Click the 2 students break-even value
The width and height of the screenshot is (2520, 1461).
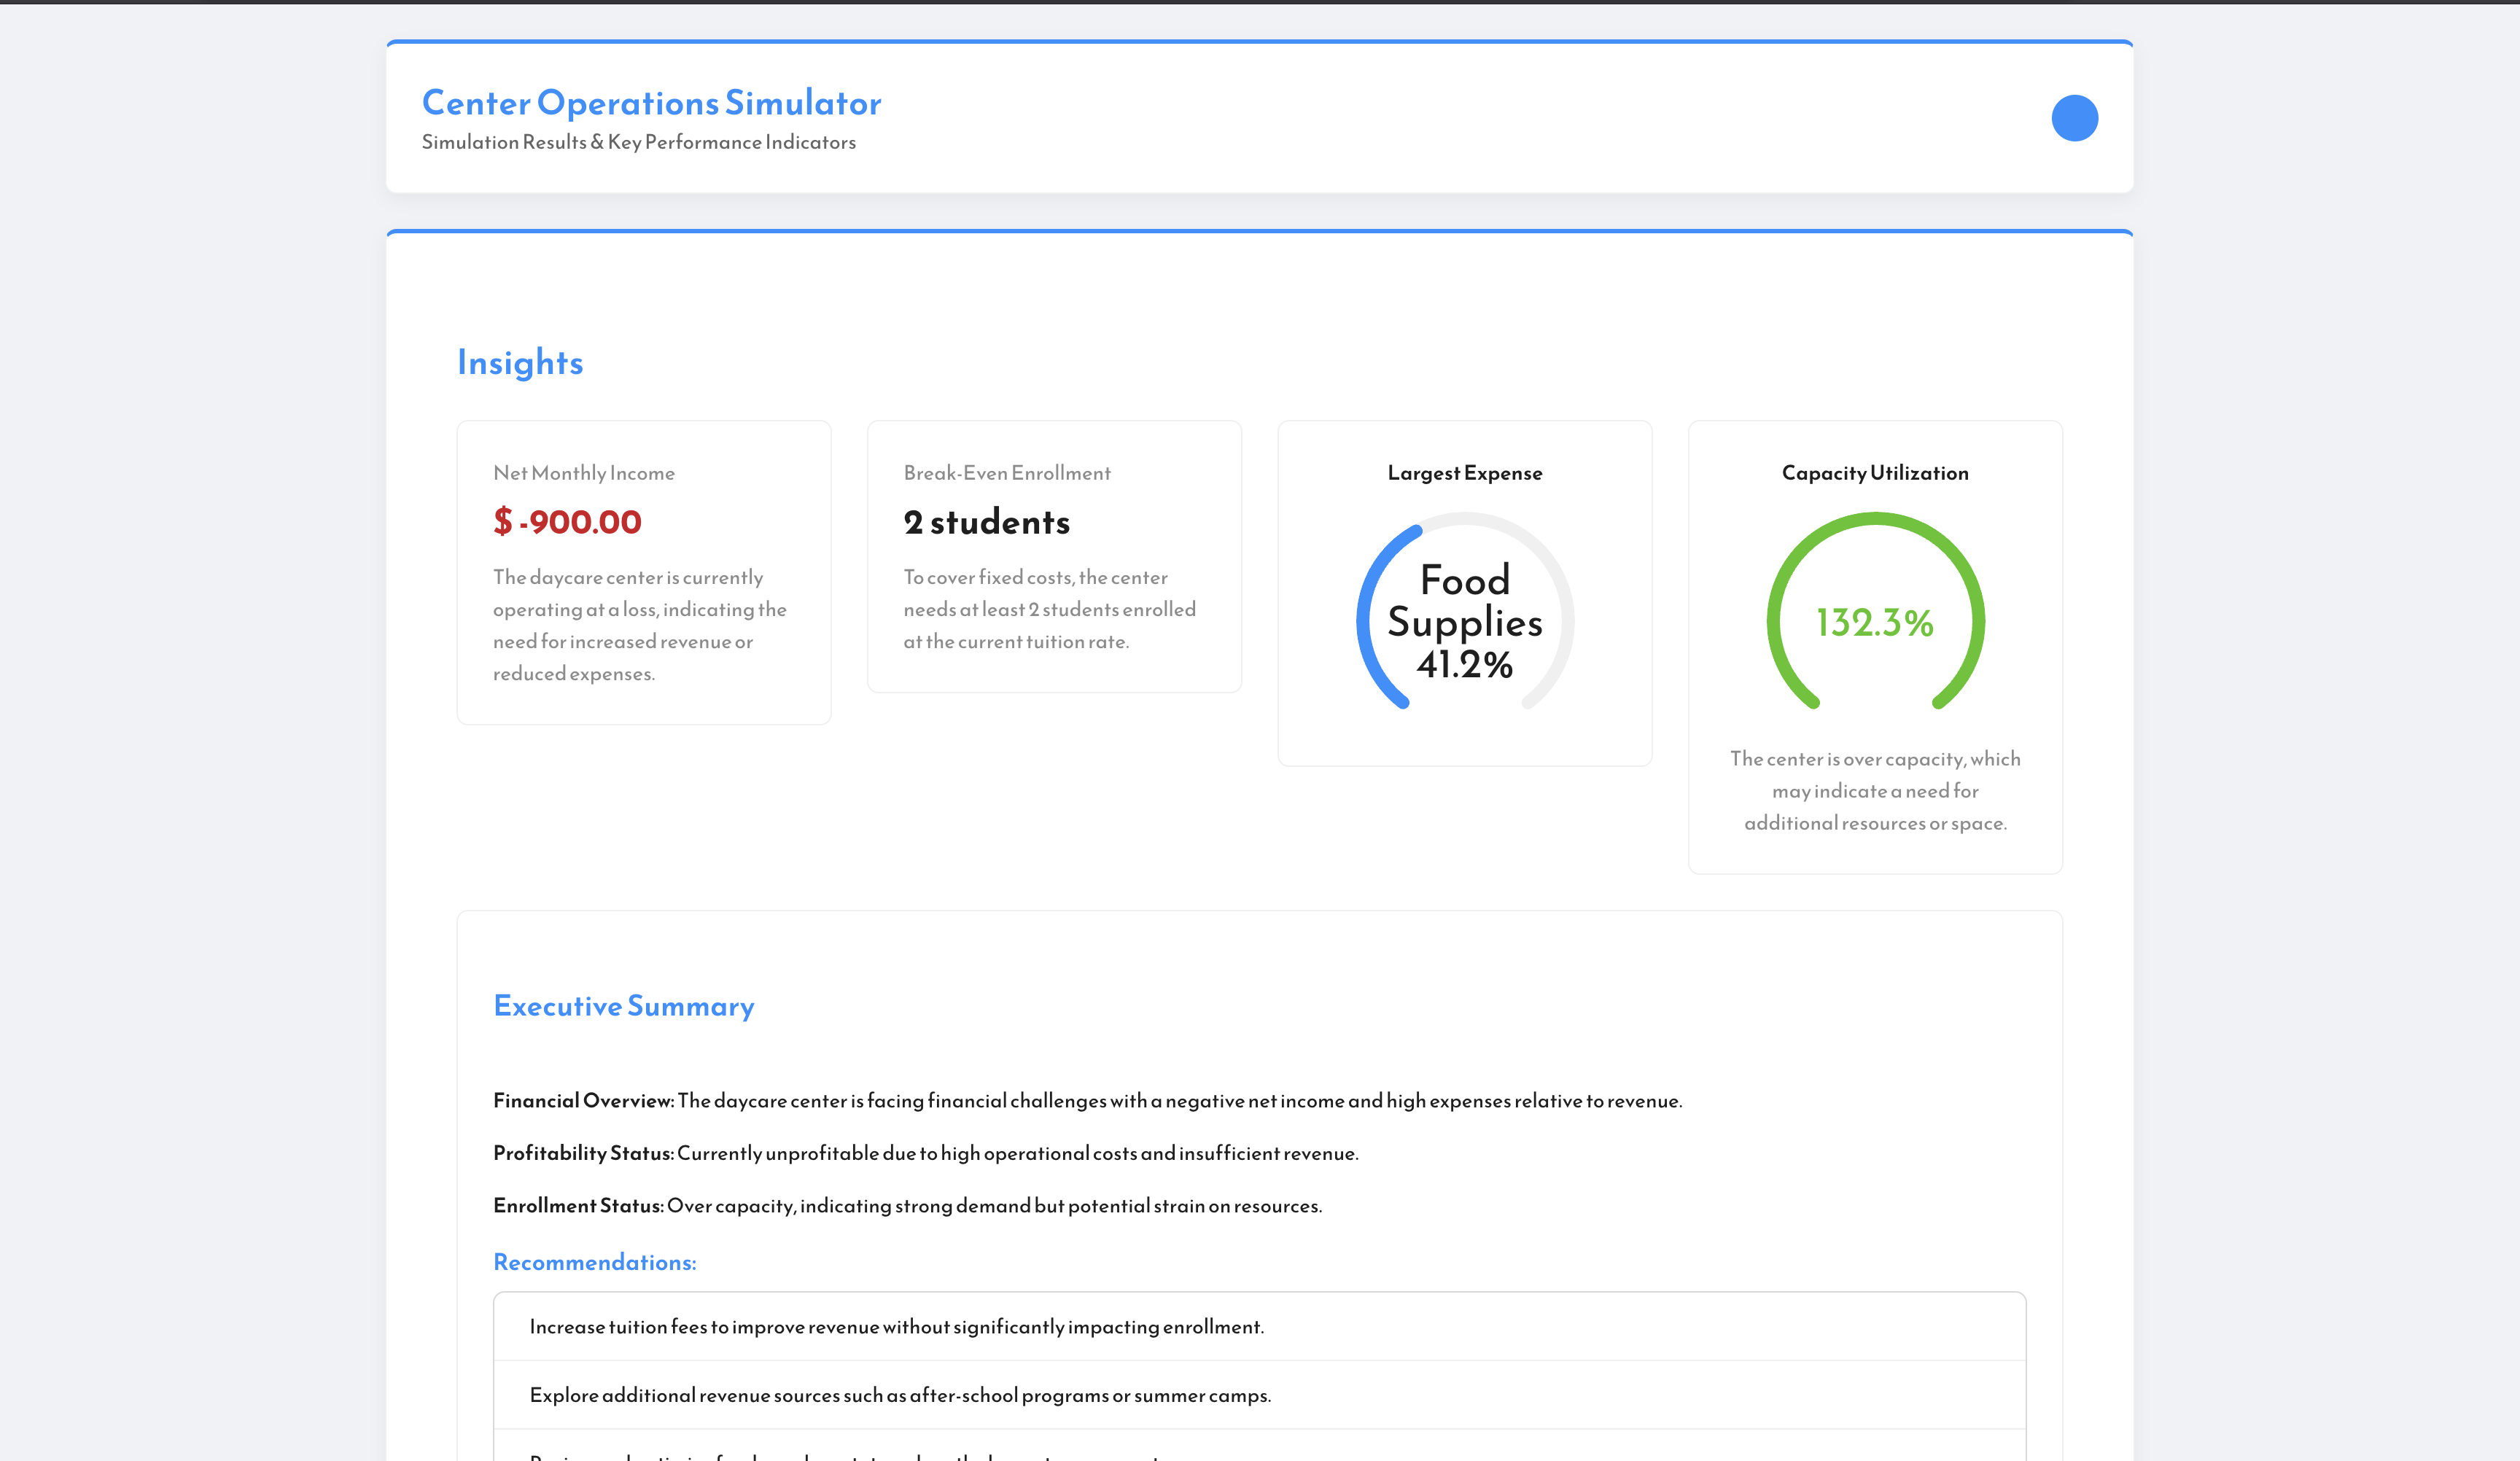point(986,522)
